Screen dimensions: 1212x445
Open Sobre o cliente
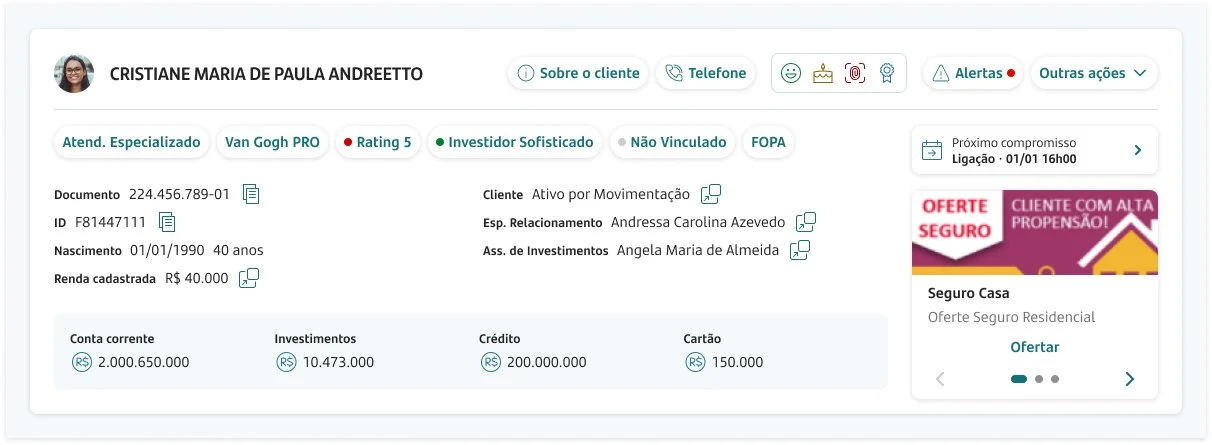click(579, 73)
